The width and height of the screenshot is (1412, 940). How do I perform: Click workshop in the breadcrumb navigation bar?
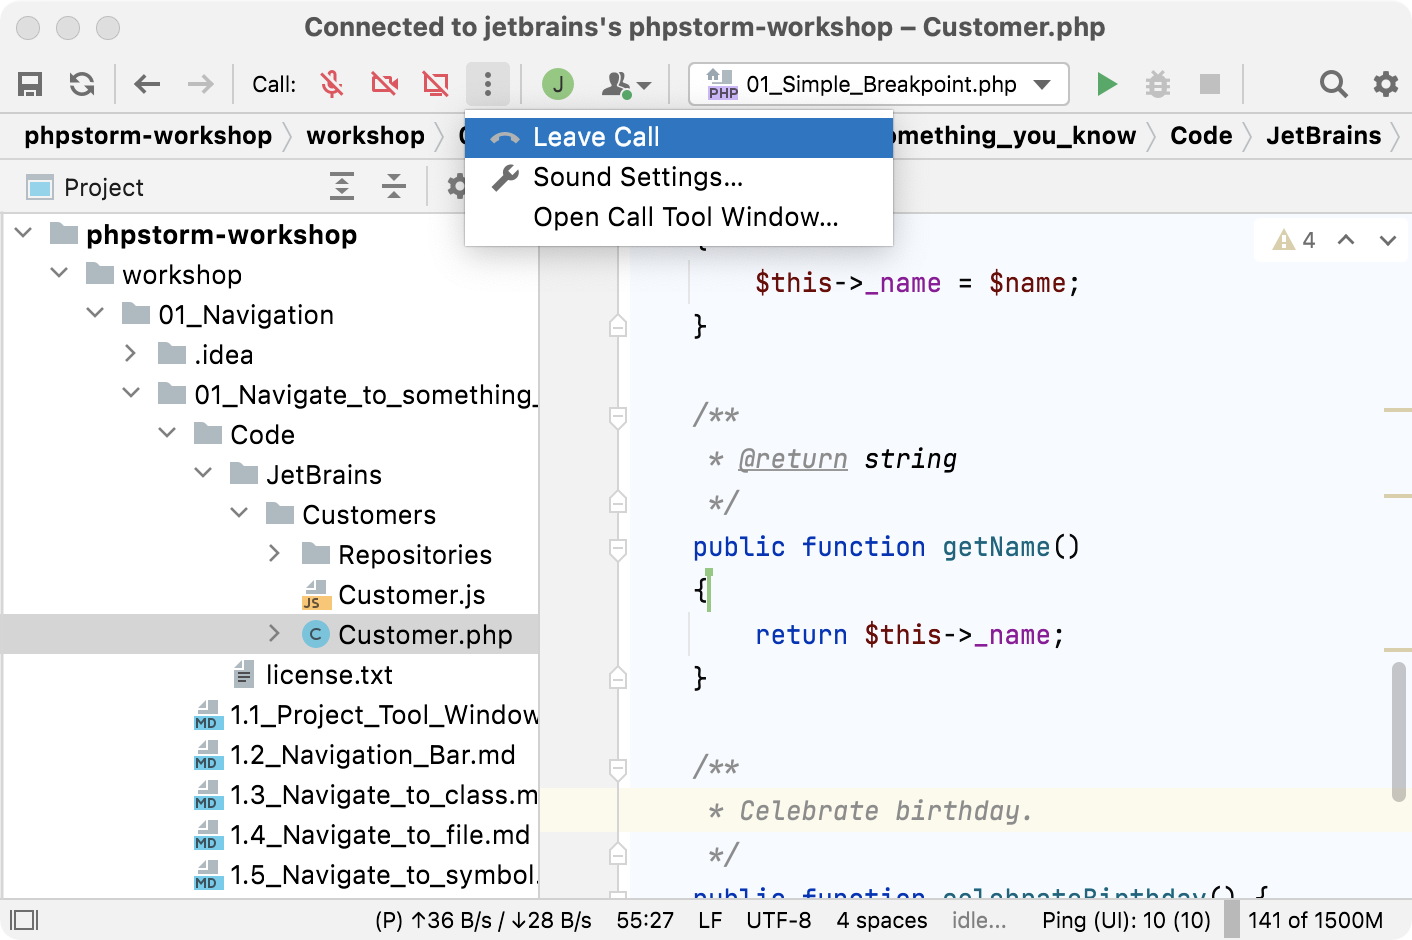coord(365,135)
